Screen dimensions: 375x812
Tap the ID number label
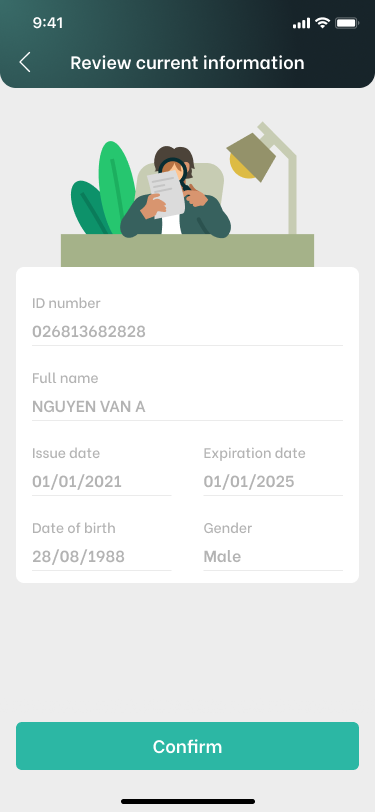(x=66, y=303)
